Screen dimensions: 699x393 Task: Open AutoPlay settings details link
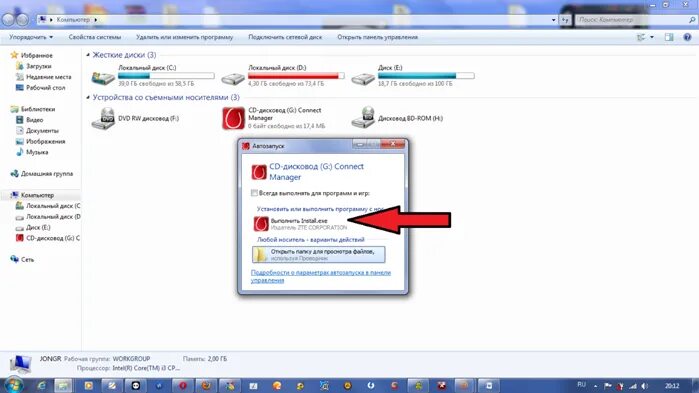point(321,276)
